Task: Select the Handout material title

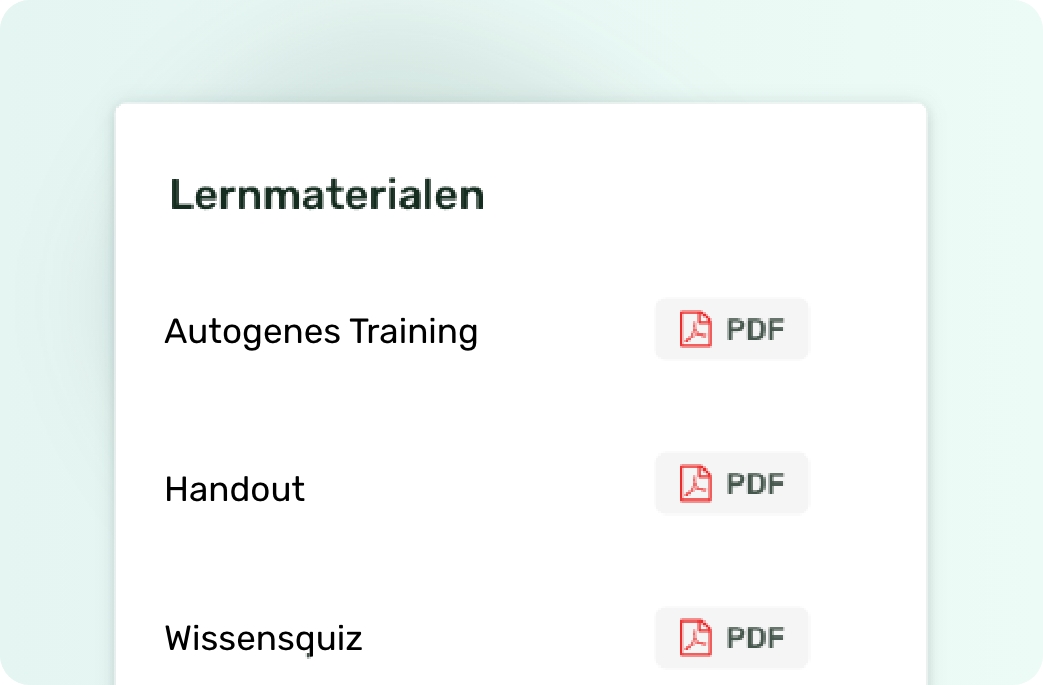Action: (235, 489)
